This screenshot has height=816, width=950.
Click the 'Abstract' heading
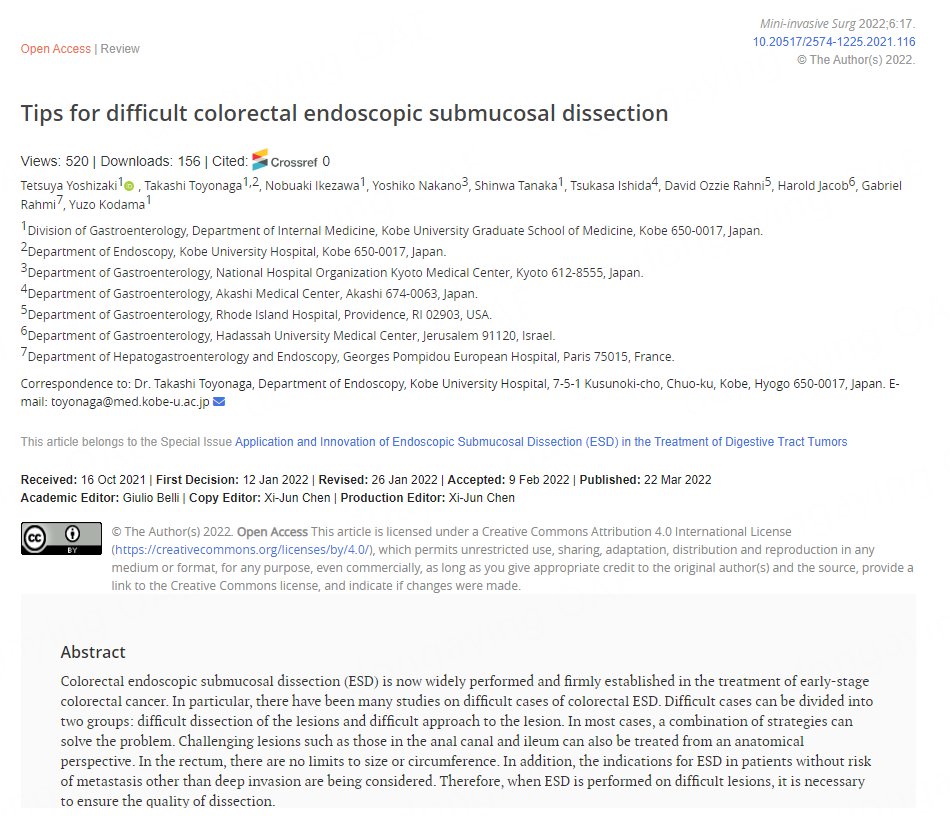(x=93, y=652)
